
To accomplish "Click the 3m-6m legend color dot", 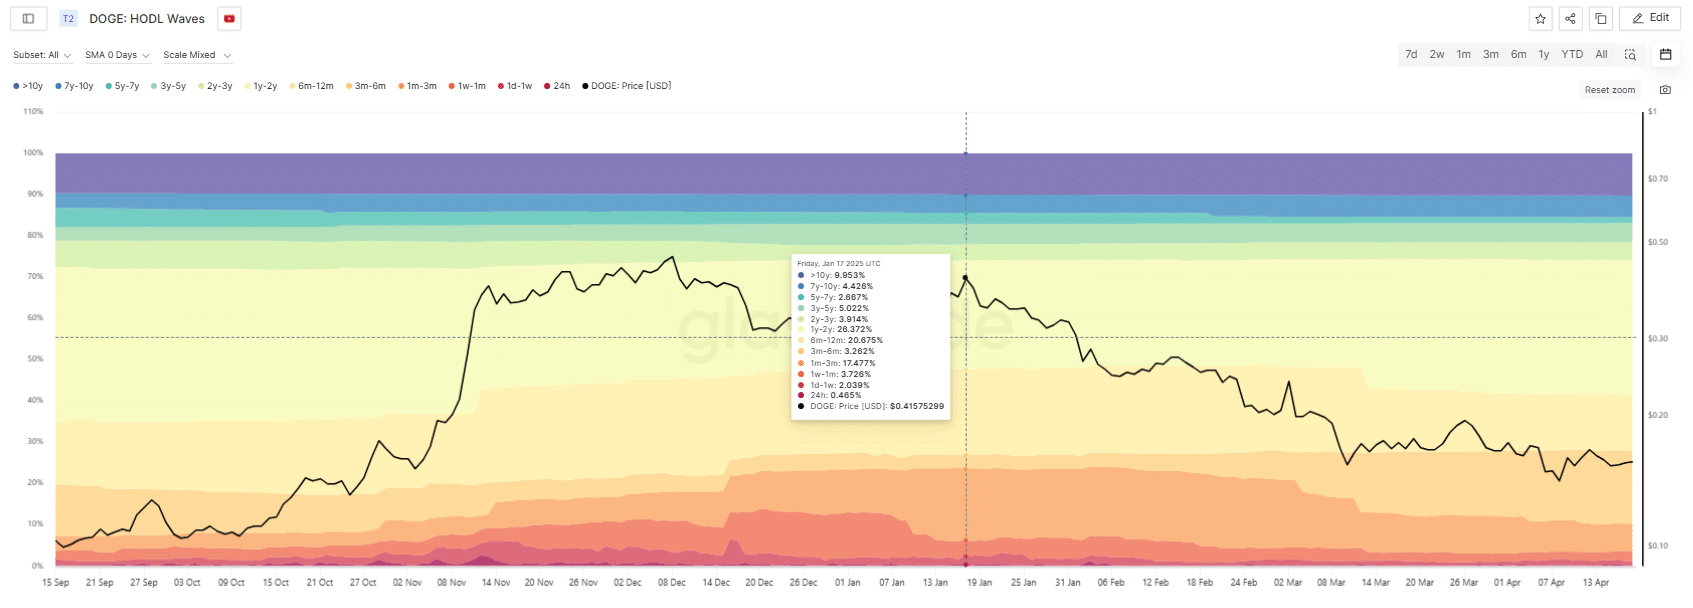I will (349, 87).
